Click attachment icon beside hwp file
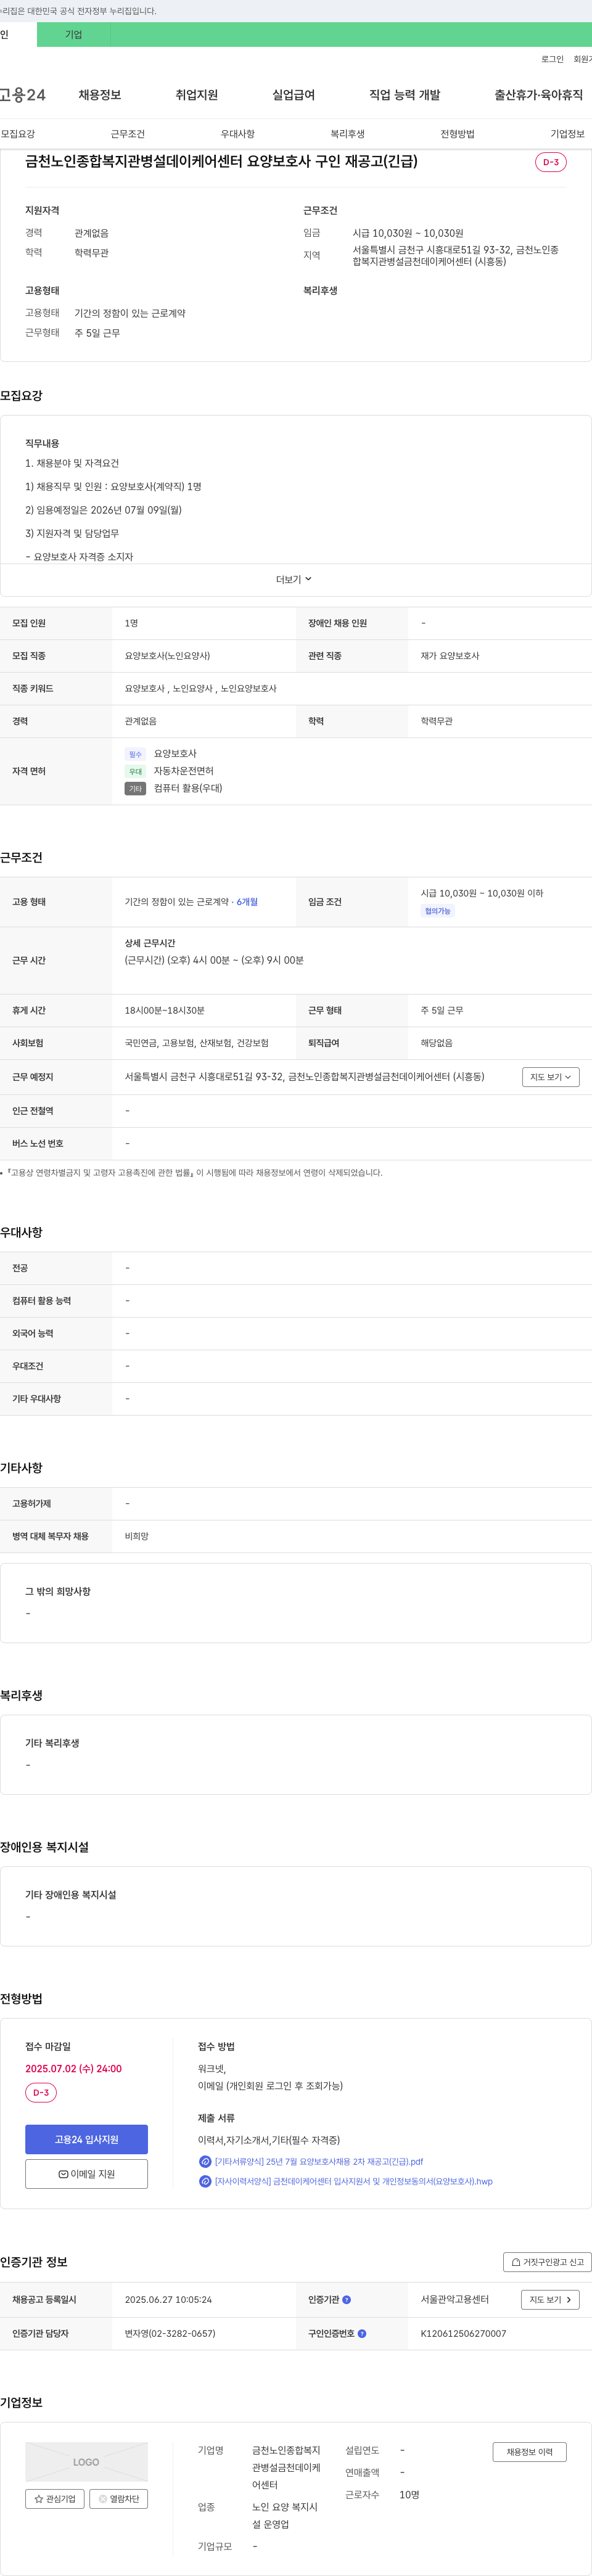 (x=205, y=2181)
